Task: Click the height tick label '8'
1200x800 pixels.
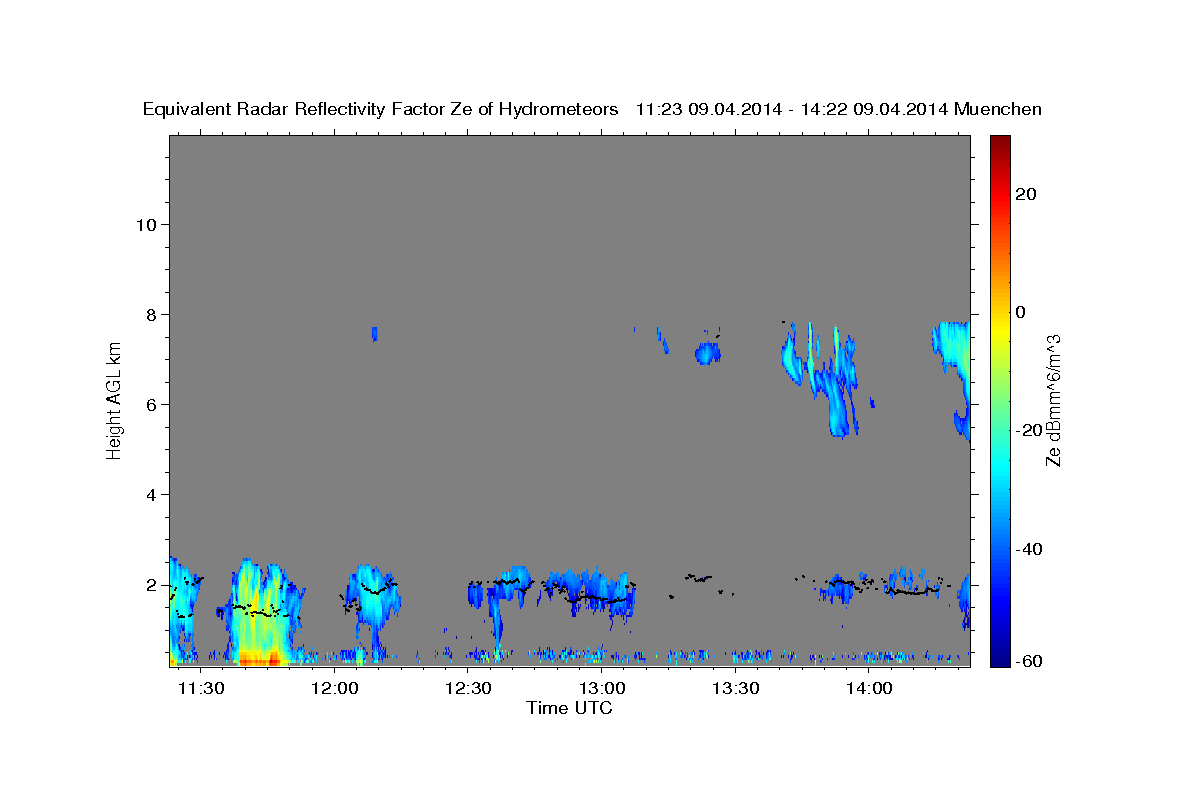Action: 150,314
